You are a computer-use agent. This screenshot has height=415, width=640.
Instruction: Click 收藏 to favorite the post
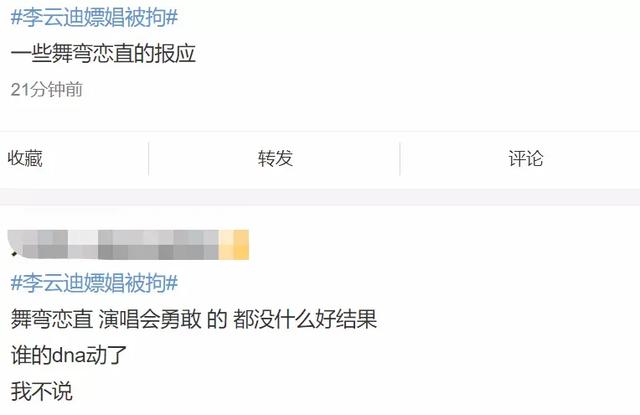[25, 158]
